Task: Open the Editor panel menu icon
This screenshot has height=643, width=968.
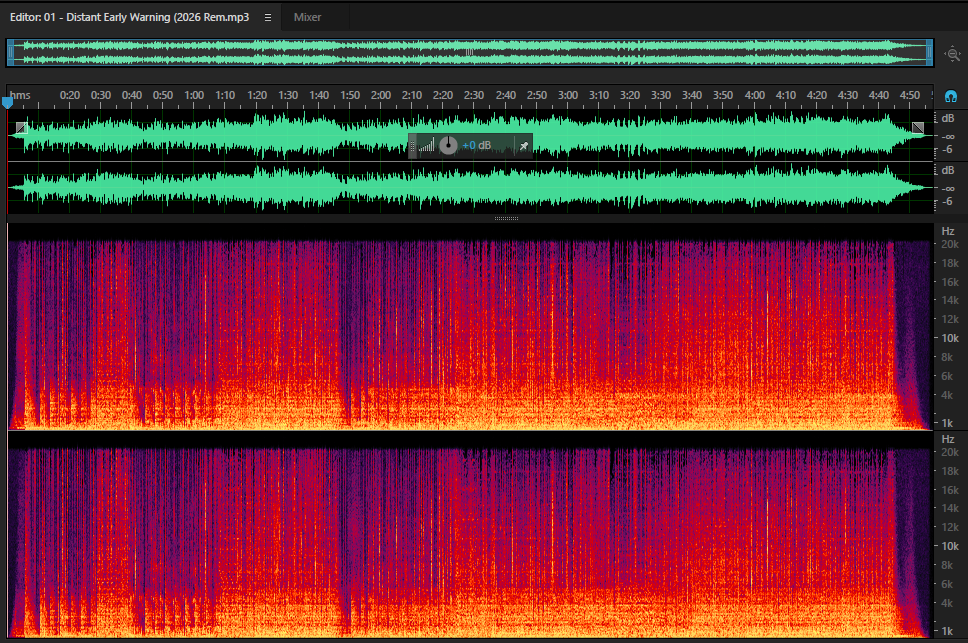Action: click(268, 17)
